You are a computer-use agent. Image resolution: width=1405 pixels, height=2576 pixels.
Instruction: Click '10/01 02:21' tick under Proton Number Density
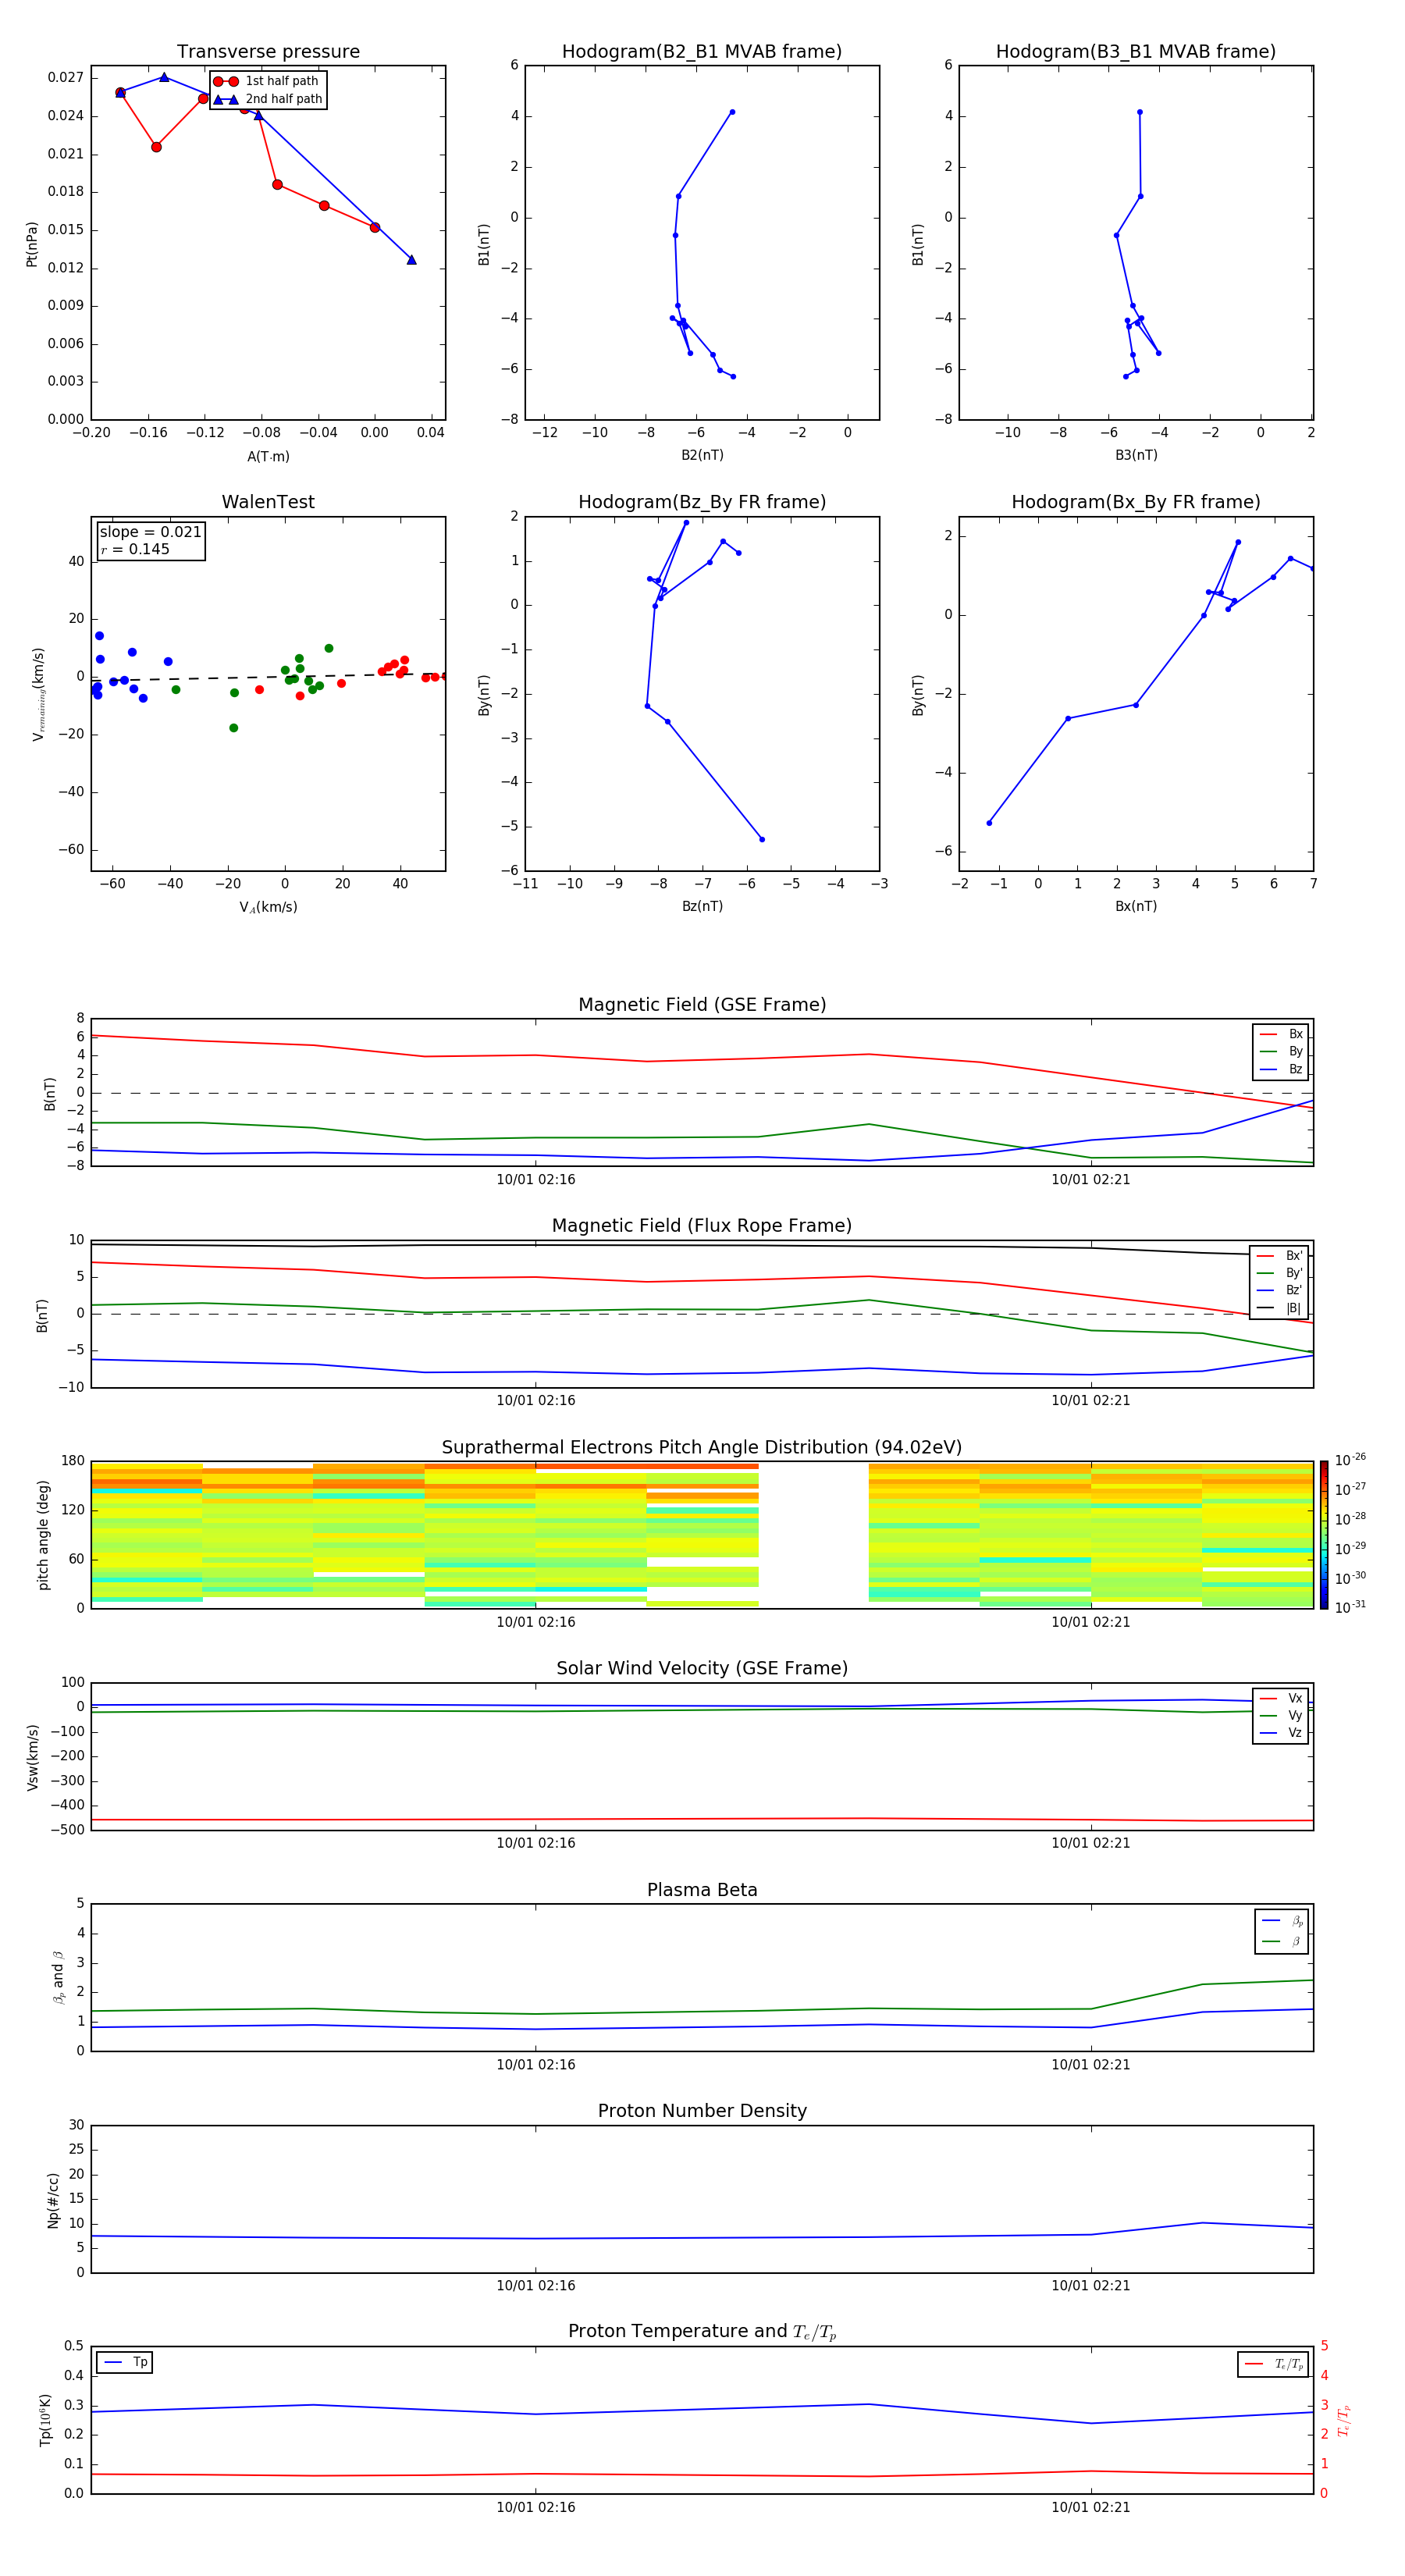(x=1091, y=2286)
